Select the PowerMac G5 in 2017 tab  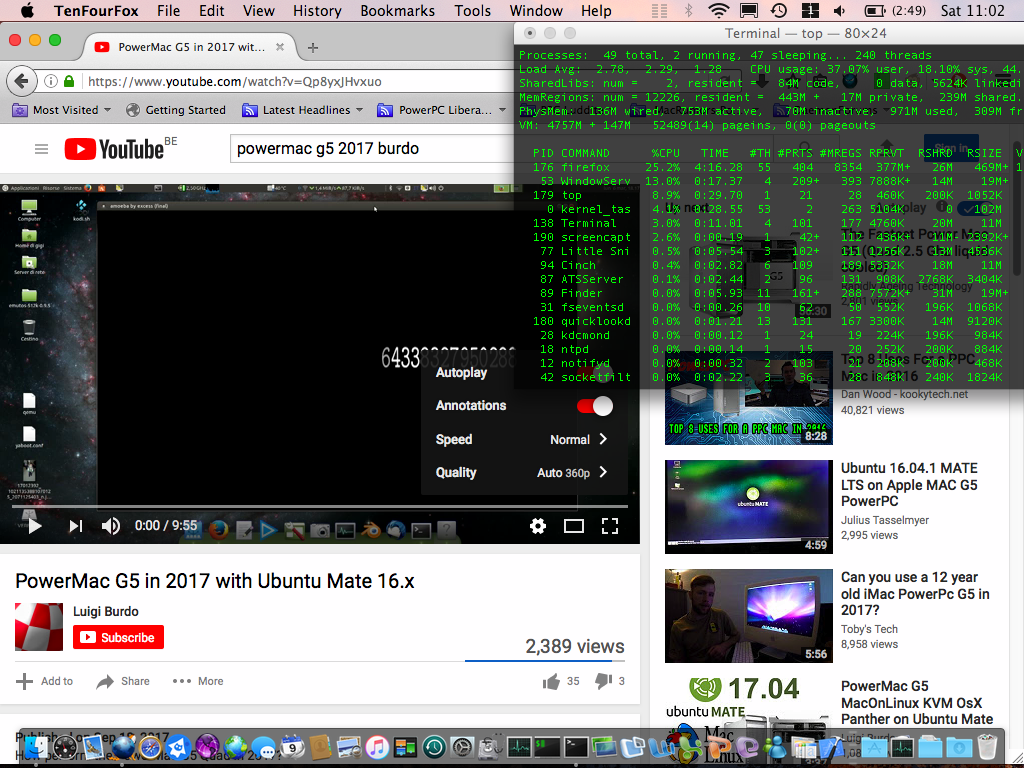tap(189, 47)
